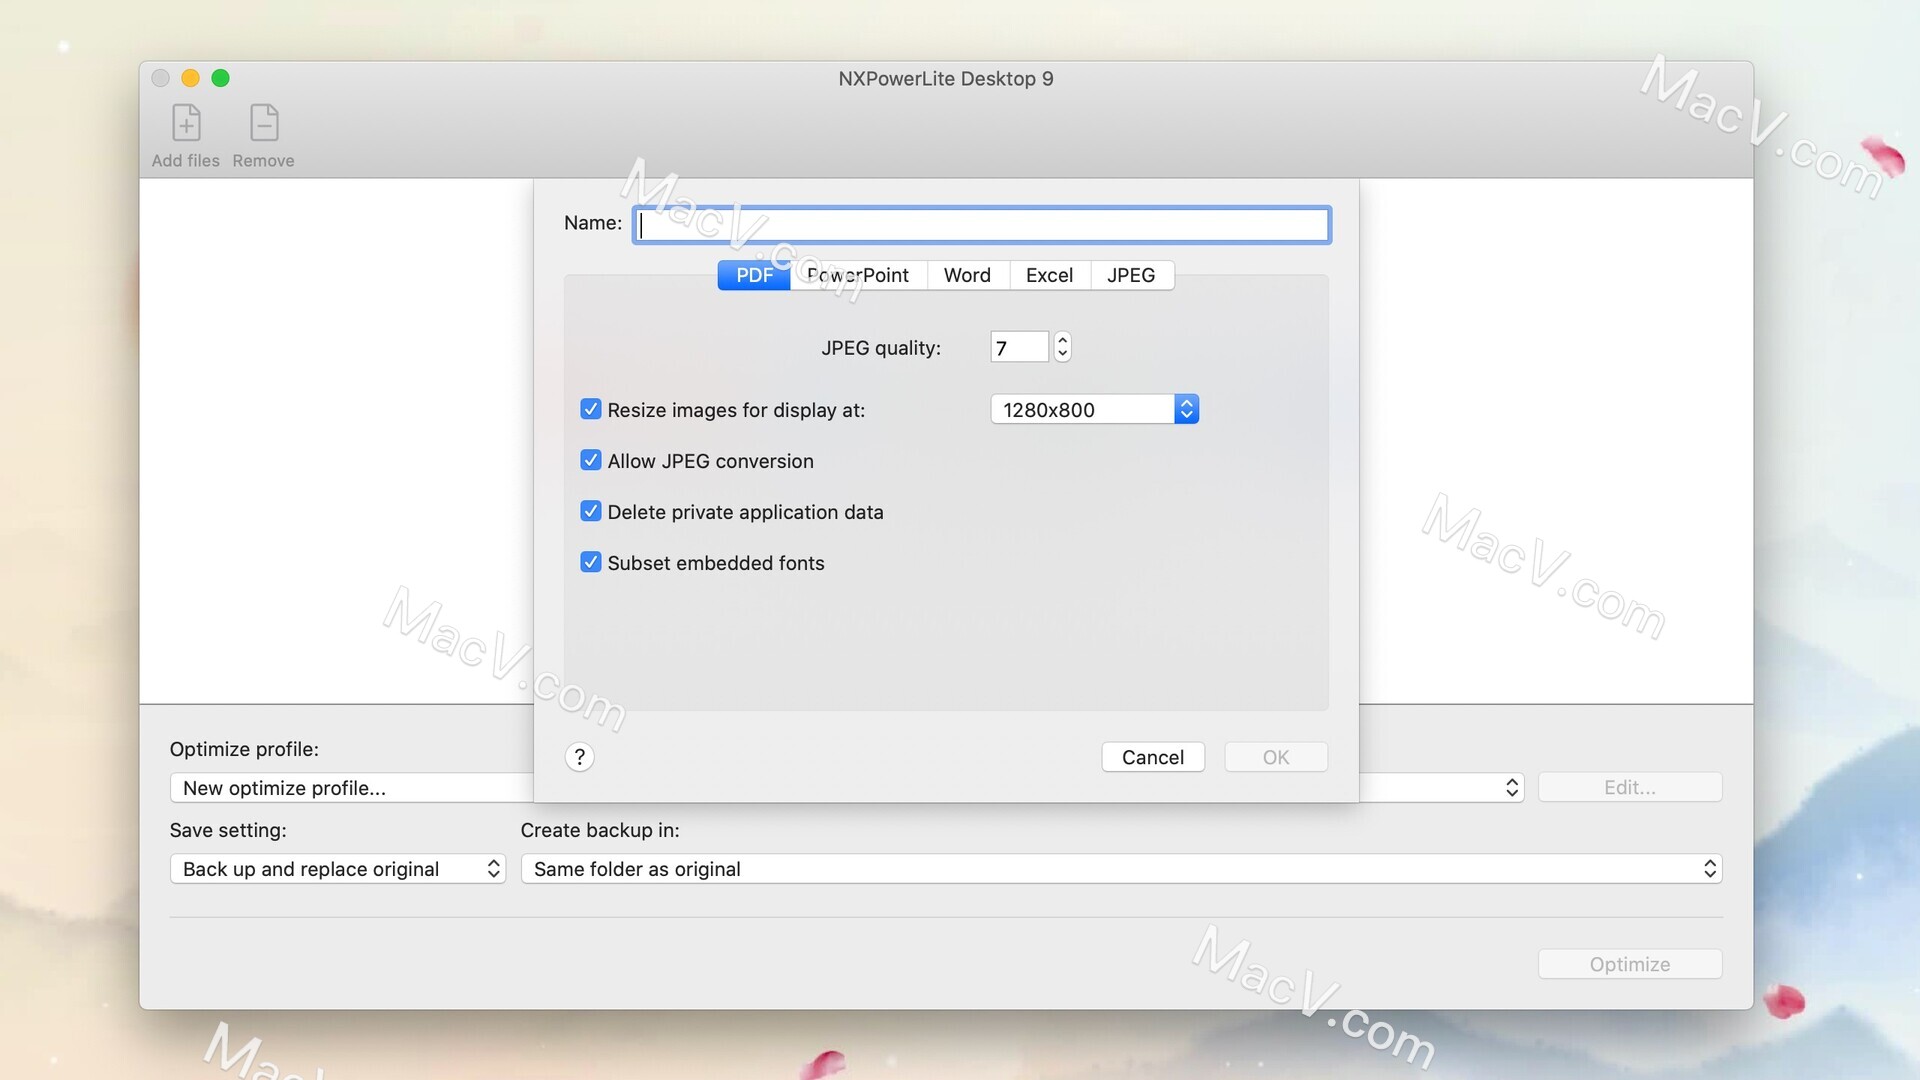This screenshot has width=1920, height=1080.
Task: Select the Excel optimization tab
Action: click(1048, 274)
